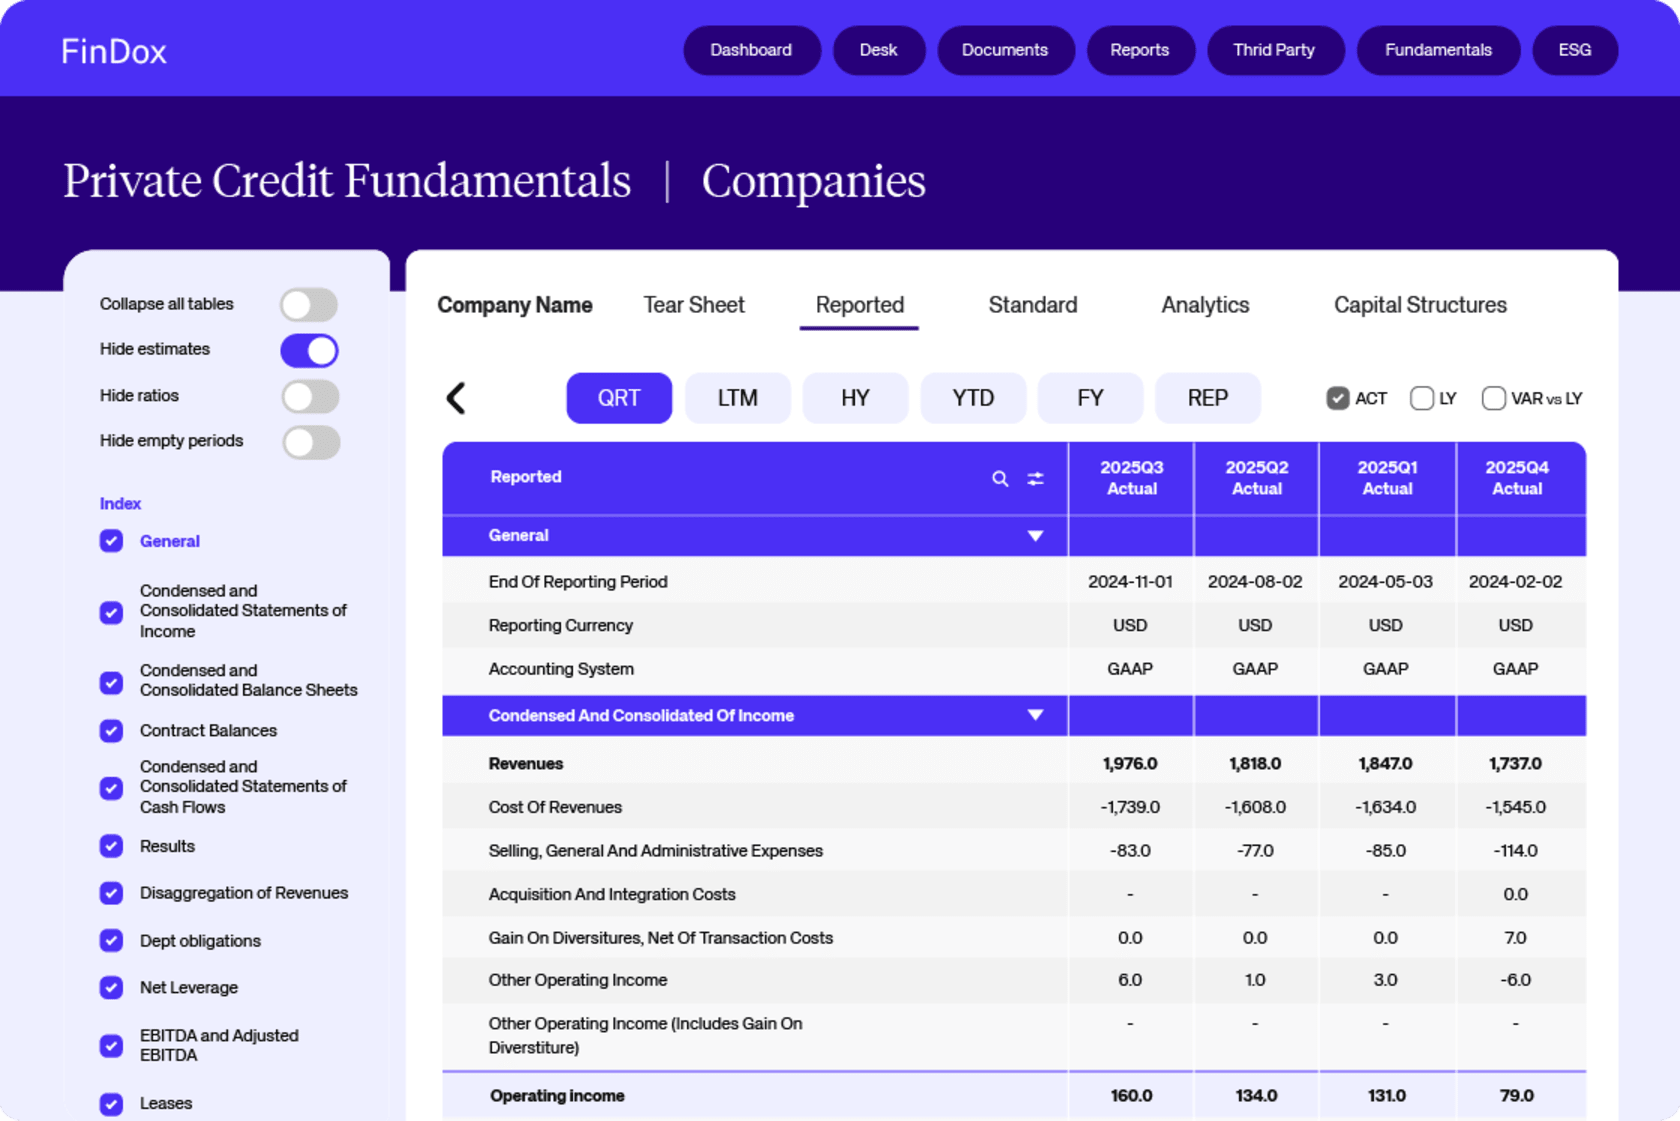Viewport: 1680px width, 1121px height.
Task: Open Fundamentals in the top navigation
Action: pos(1437,50)
